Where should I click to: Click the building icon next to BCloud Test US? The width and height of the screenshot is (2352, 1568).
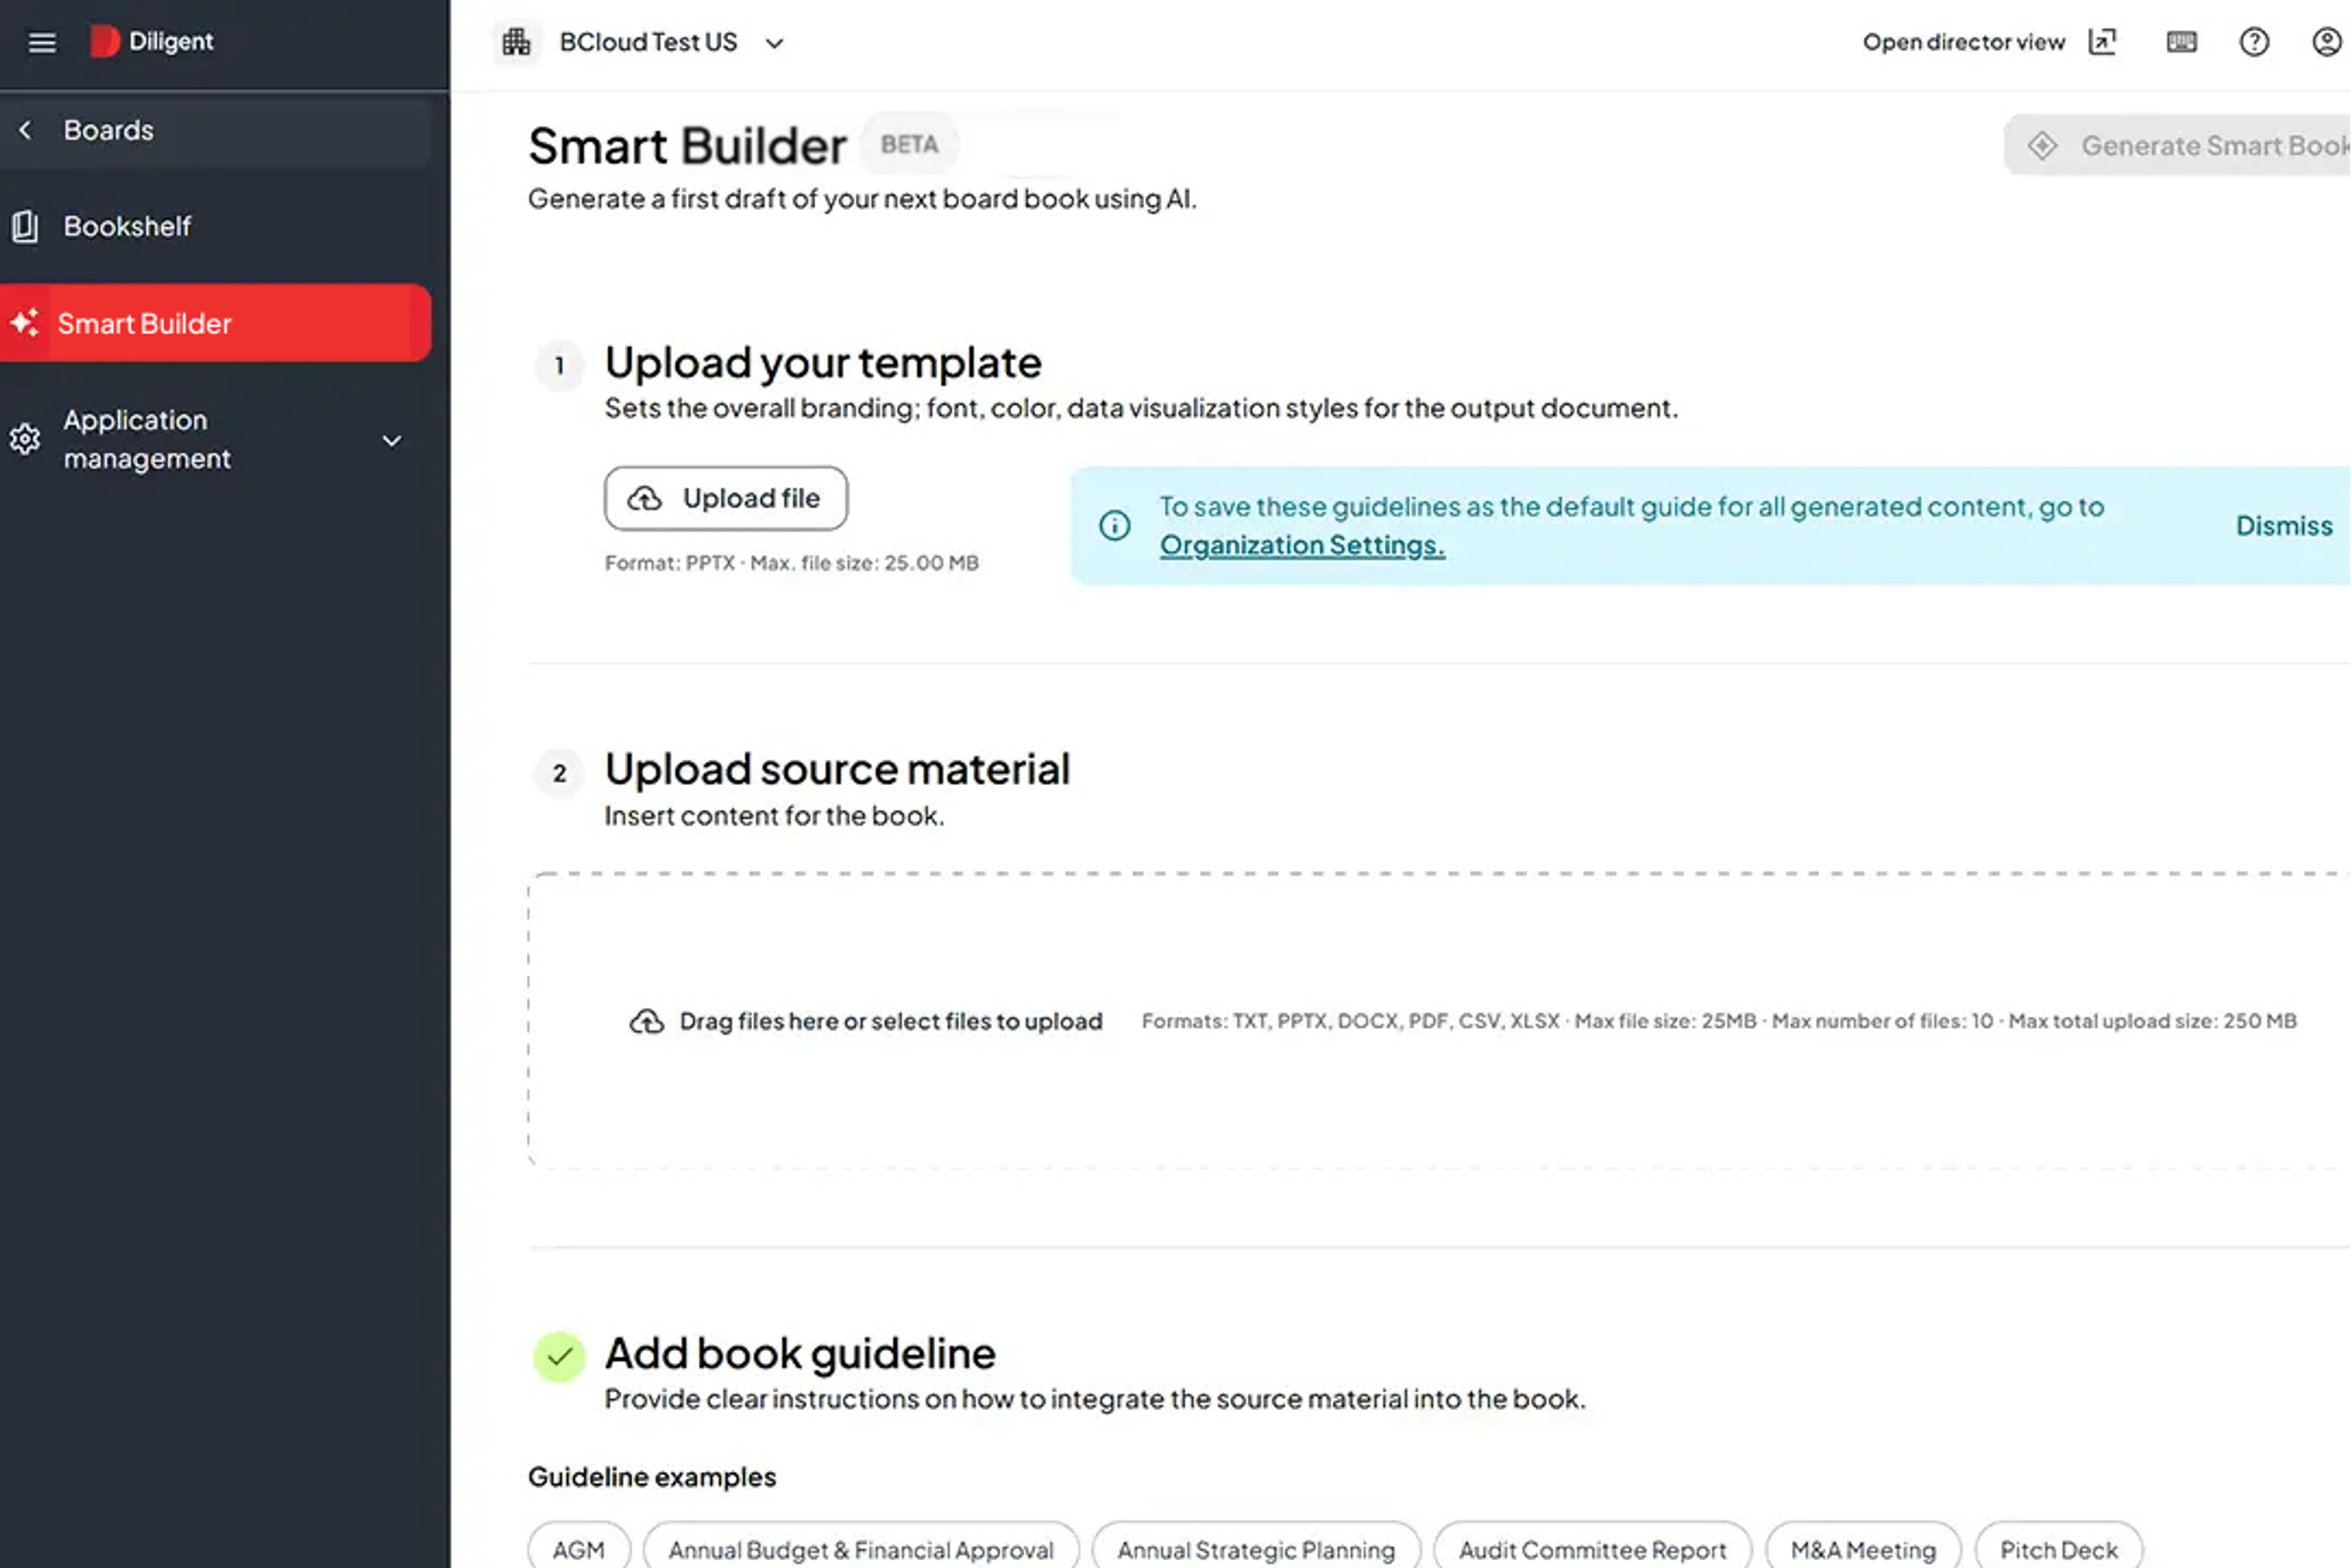(516, 42)
